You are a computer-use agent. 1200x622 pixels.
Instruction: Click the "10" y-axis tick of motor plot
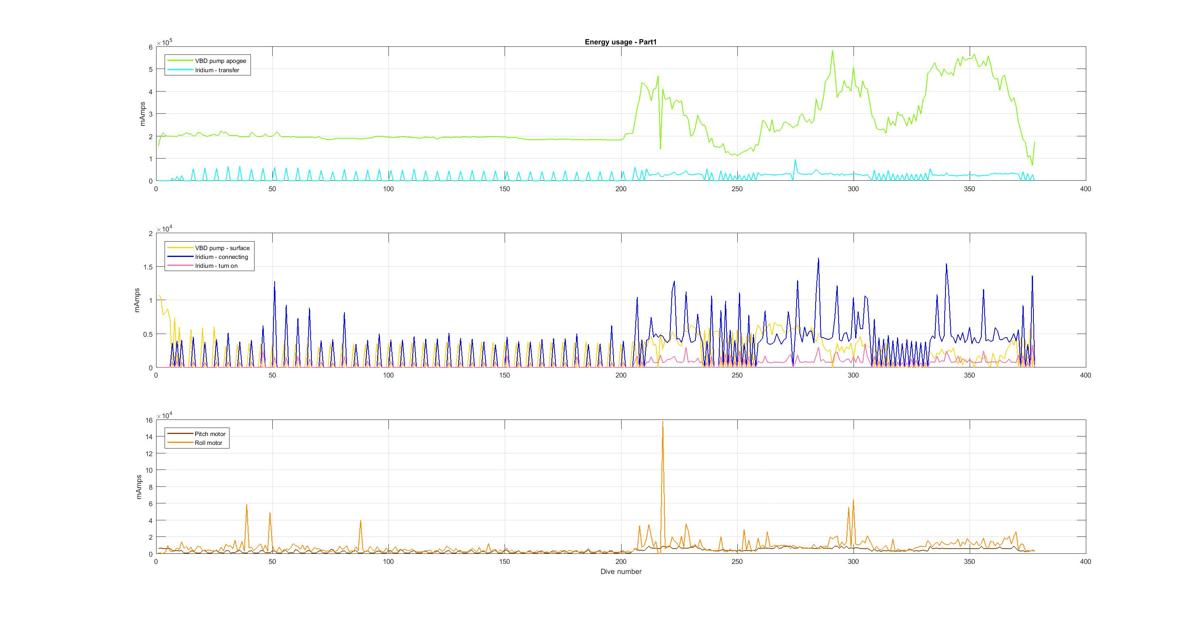(x=148, y=471)
